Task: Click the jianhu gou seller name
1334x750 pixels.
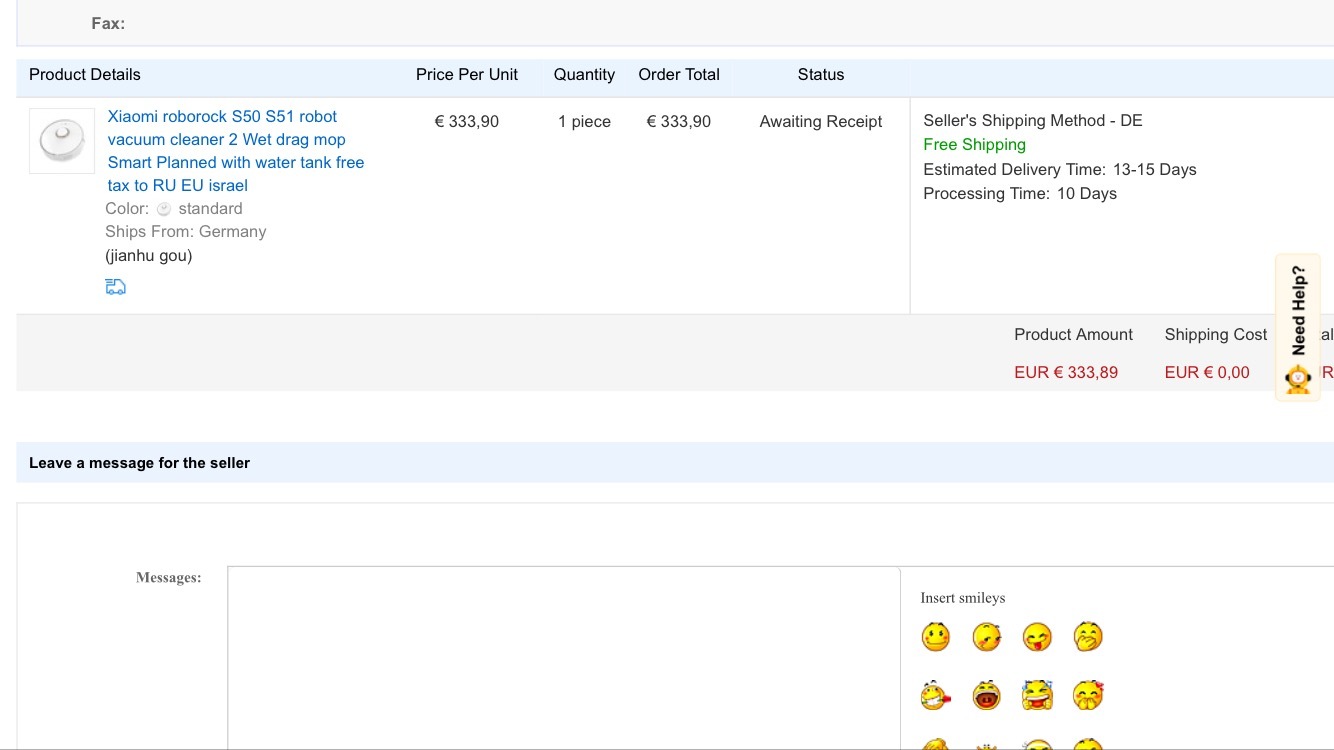Action: tap(149, 255)
